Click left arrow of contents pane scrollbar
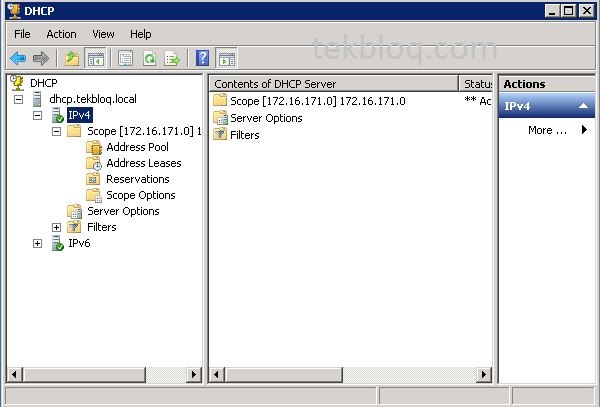Screen dimensions: 600x407 [217, 374]
